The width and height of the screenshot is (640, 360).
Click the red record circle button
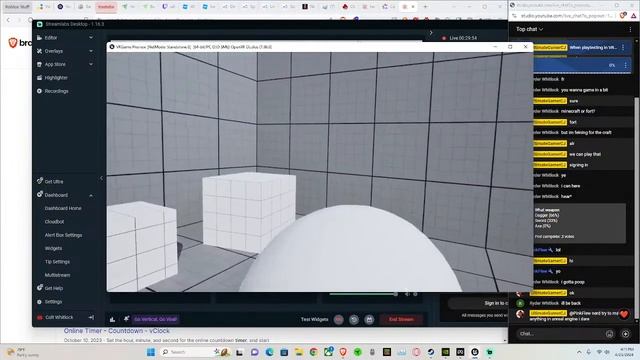point(338,320)
